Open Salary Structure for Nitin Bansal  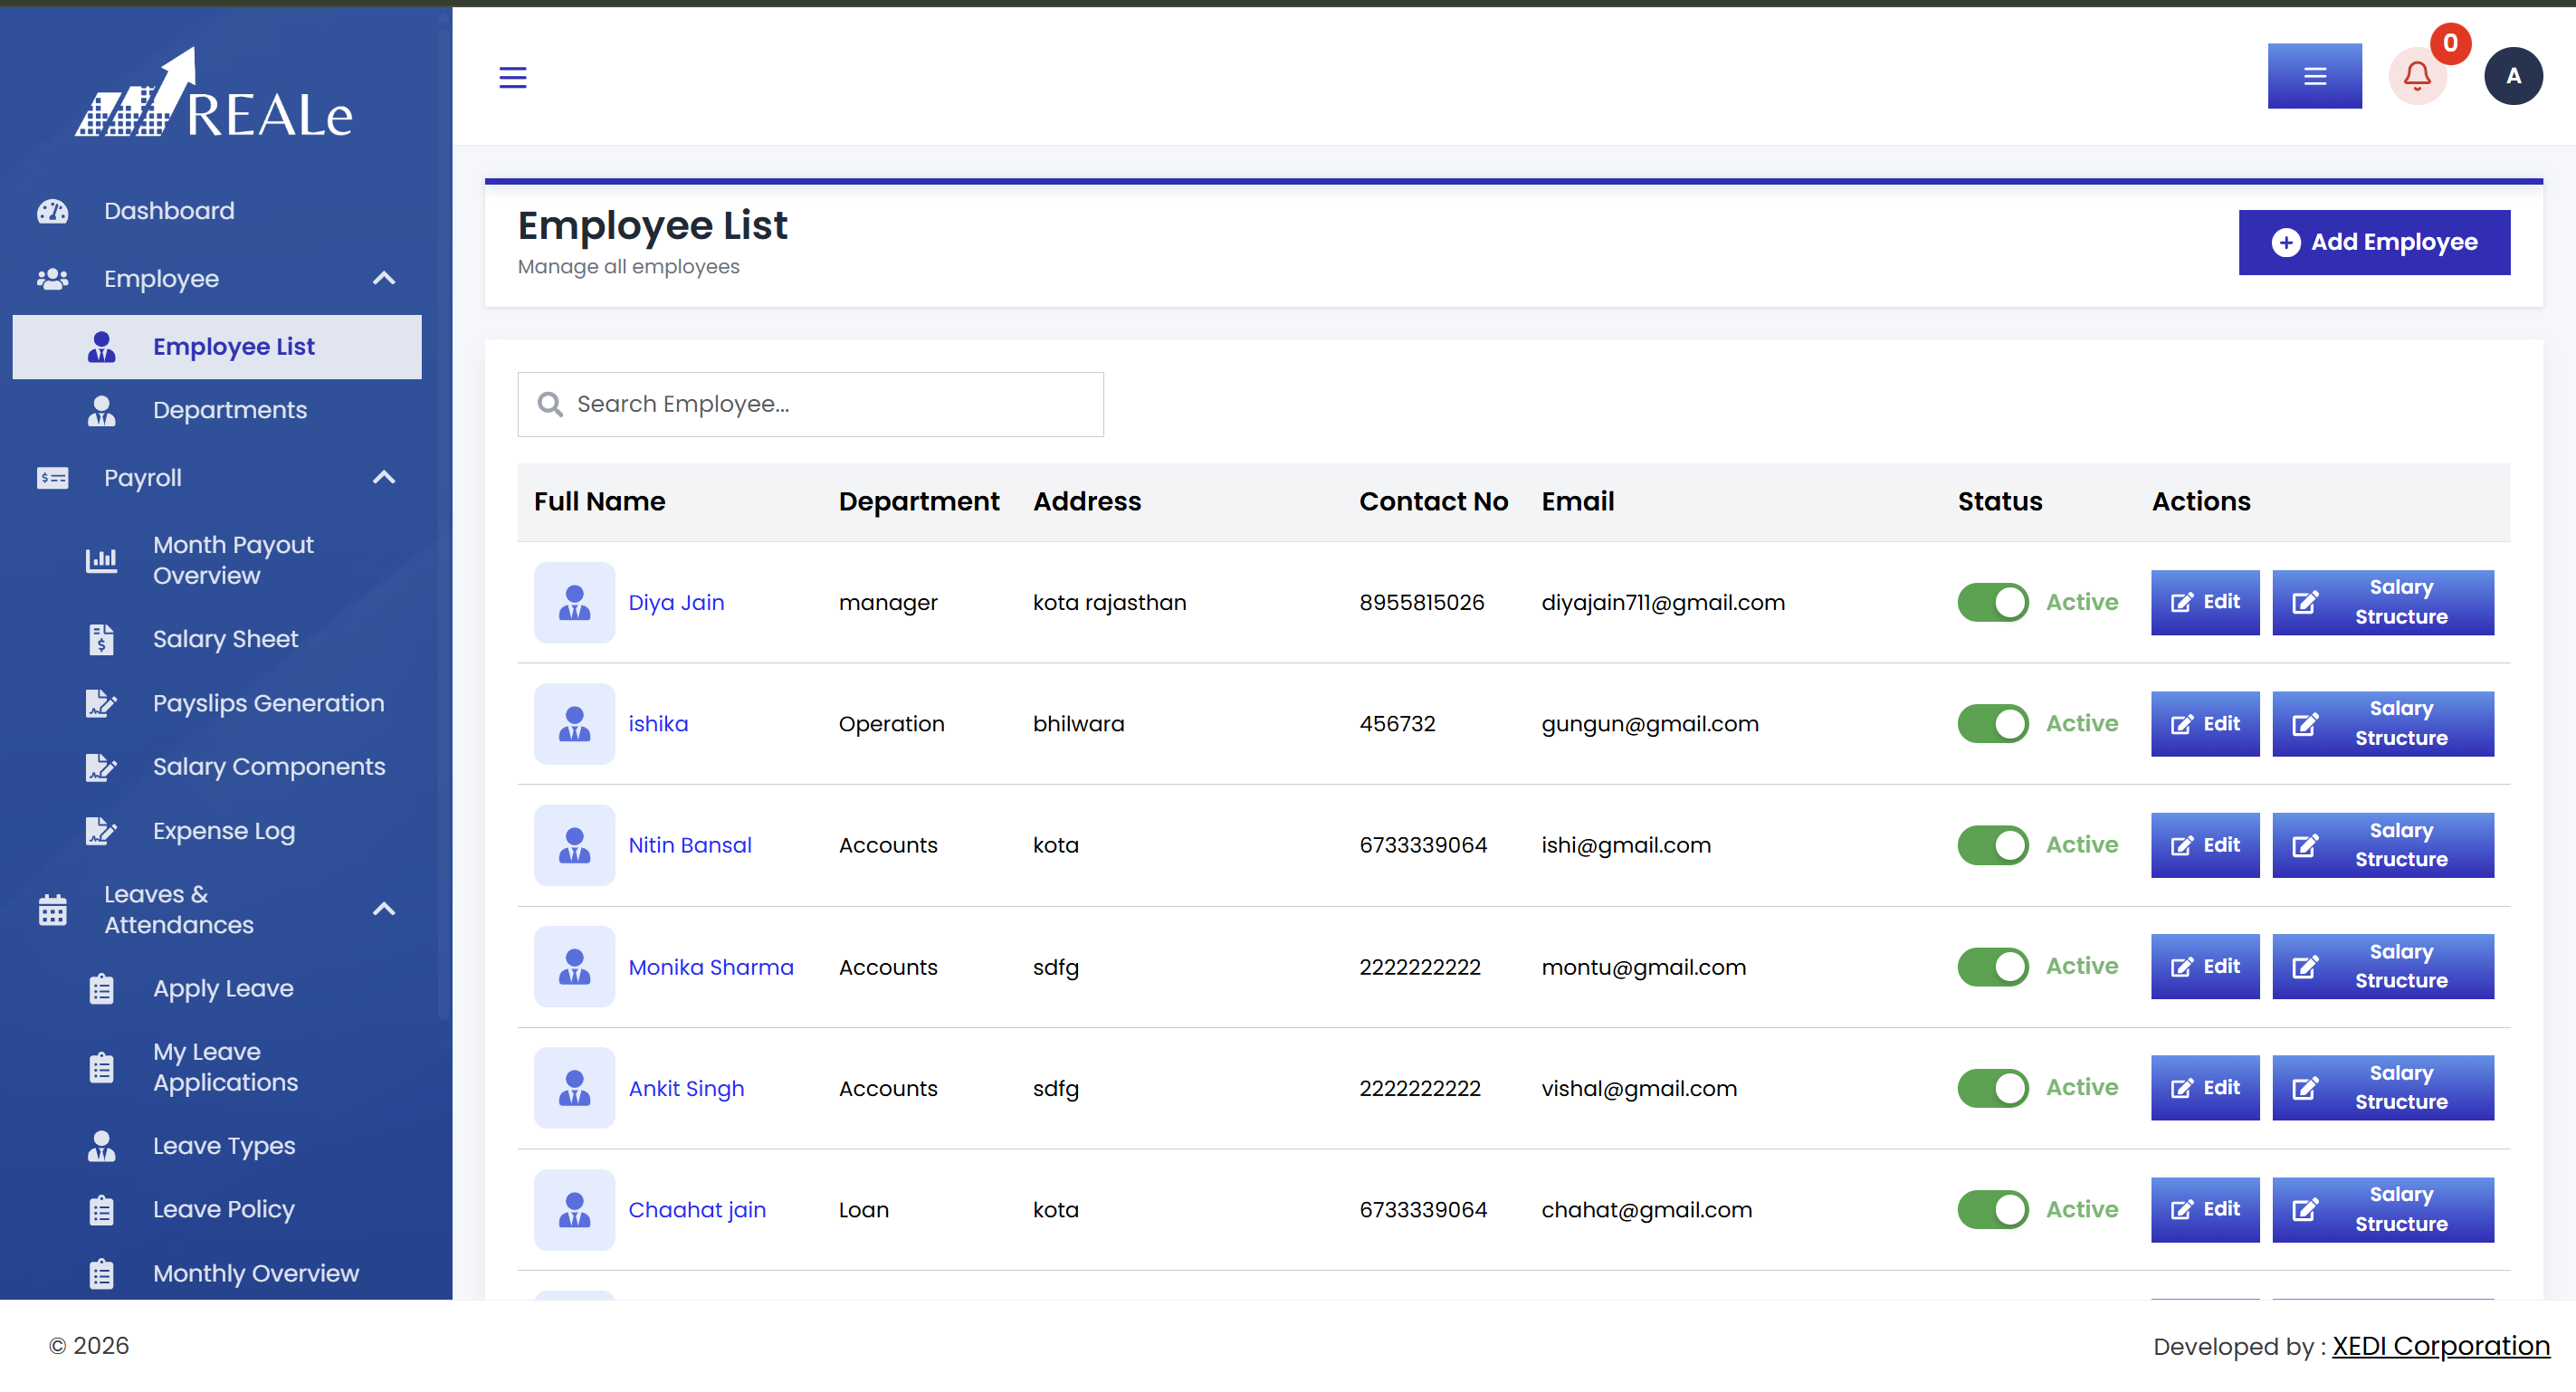(x=2382, y=845)
